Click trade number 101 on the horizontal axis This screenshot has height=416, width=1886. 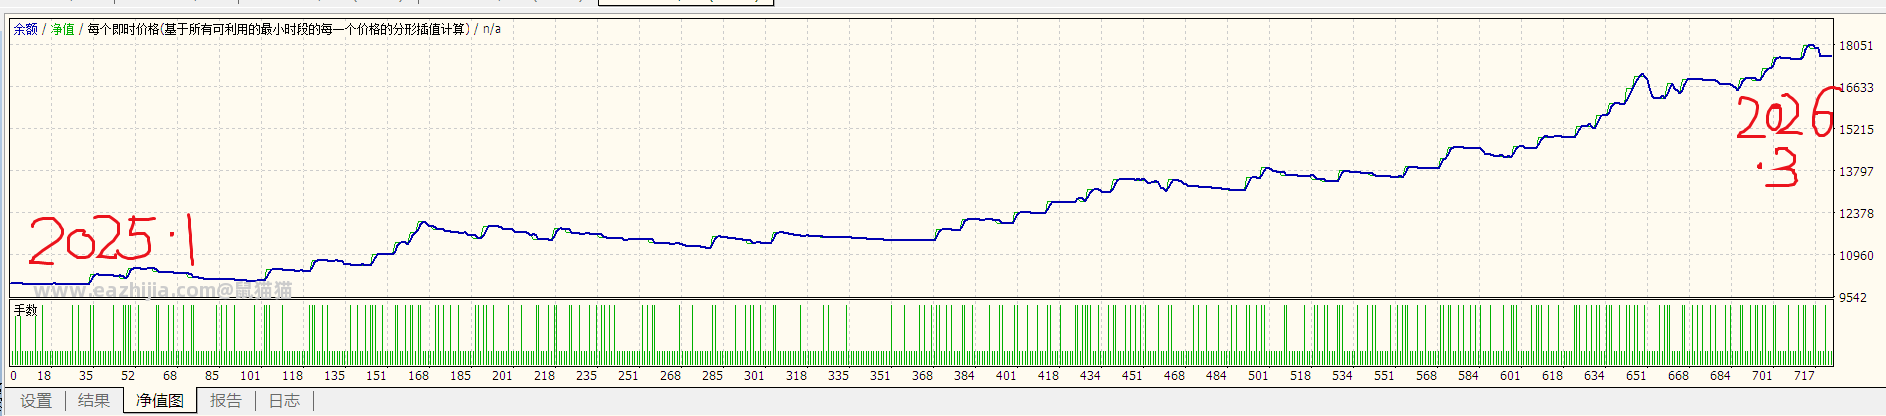pyautogui.click(x=250, y=376)
